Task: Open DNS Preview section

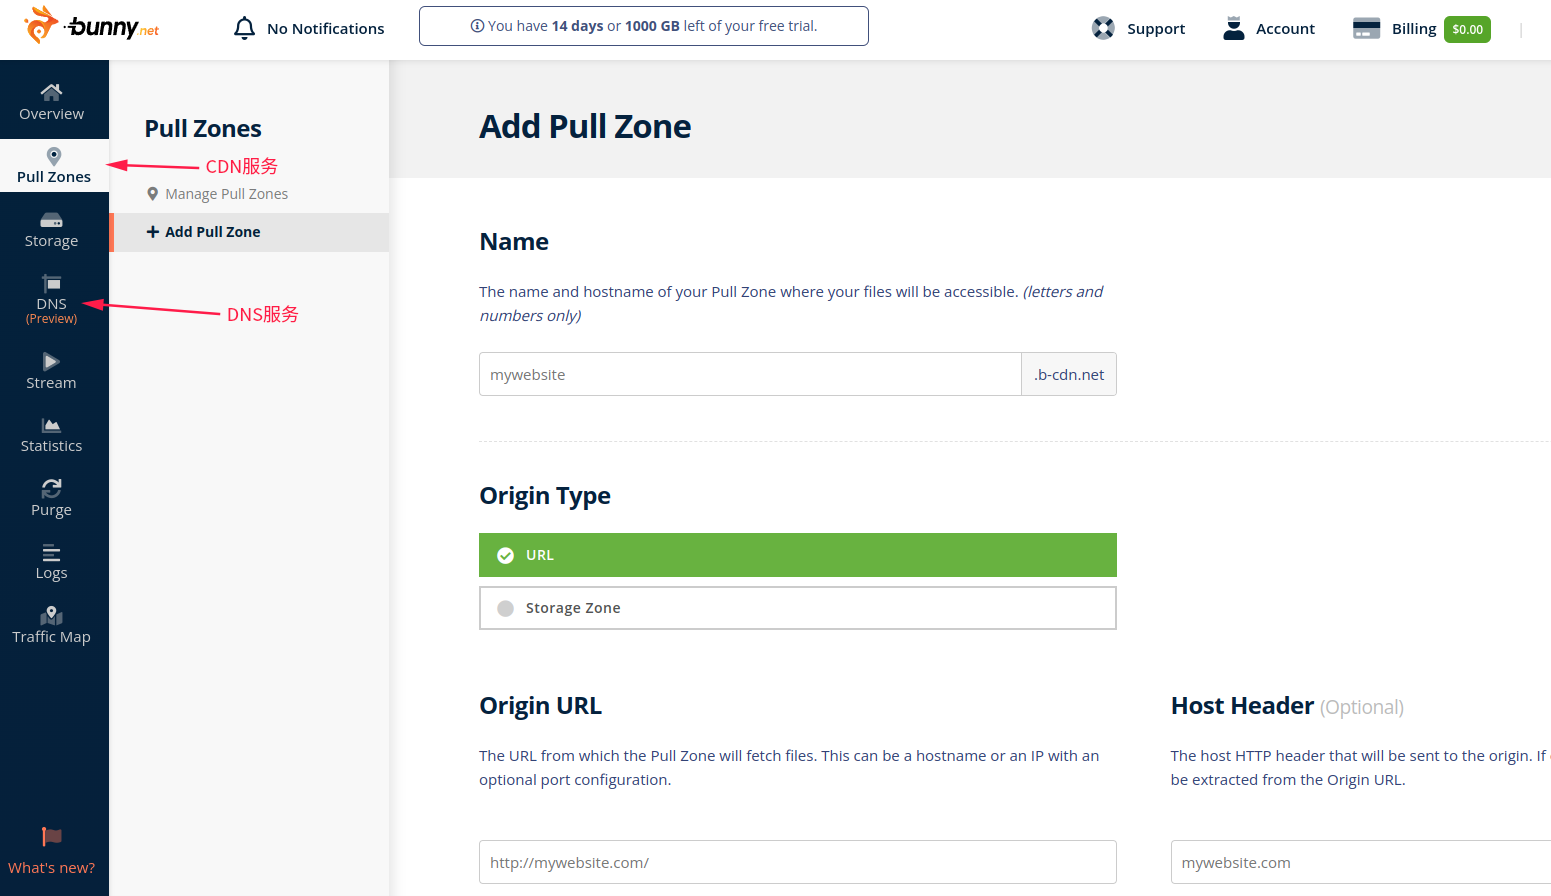Action: point(52,298)
